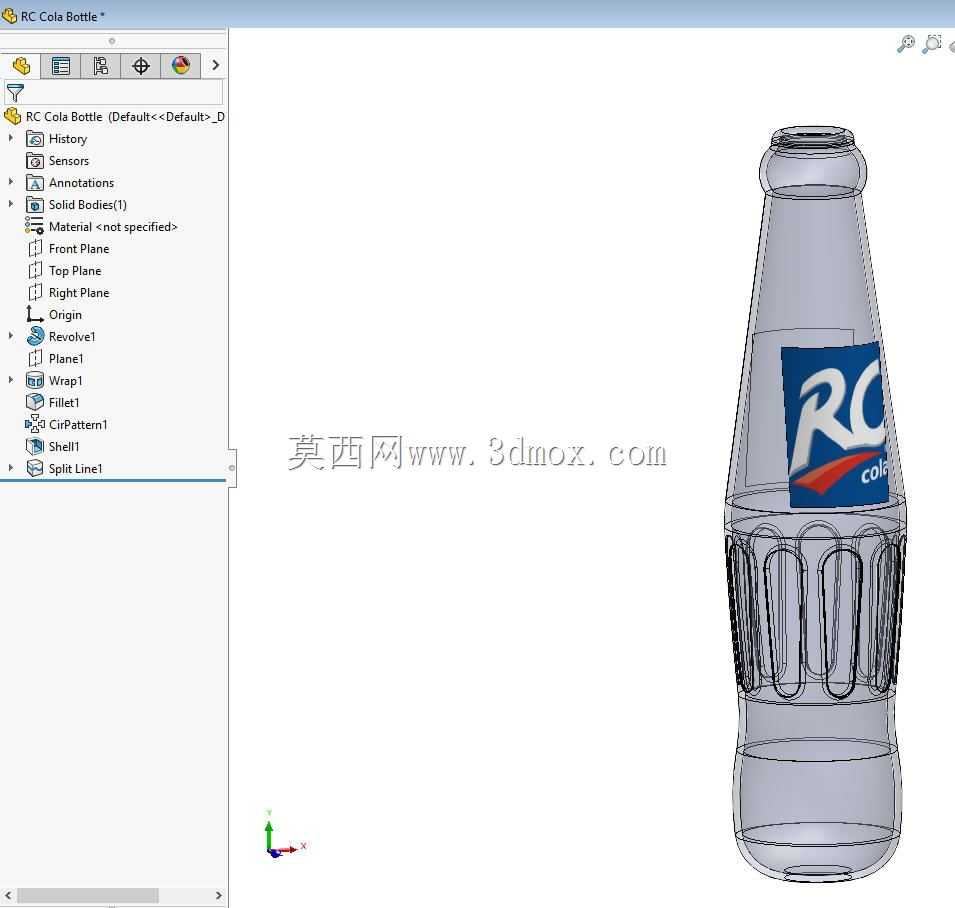
Task: Click the Solid Bodies(1) label
Action: tap(88, 205)
